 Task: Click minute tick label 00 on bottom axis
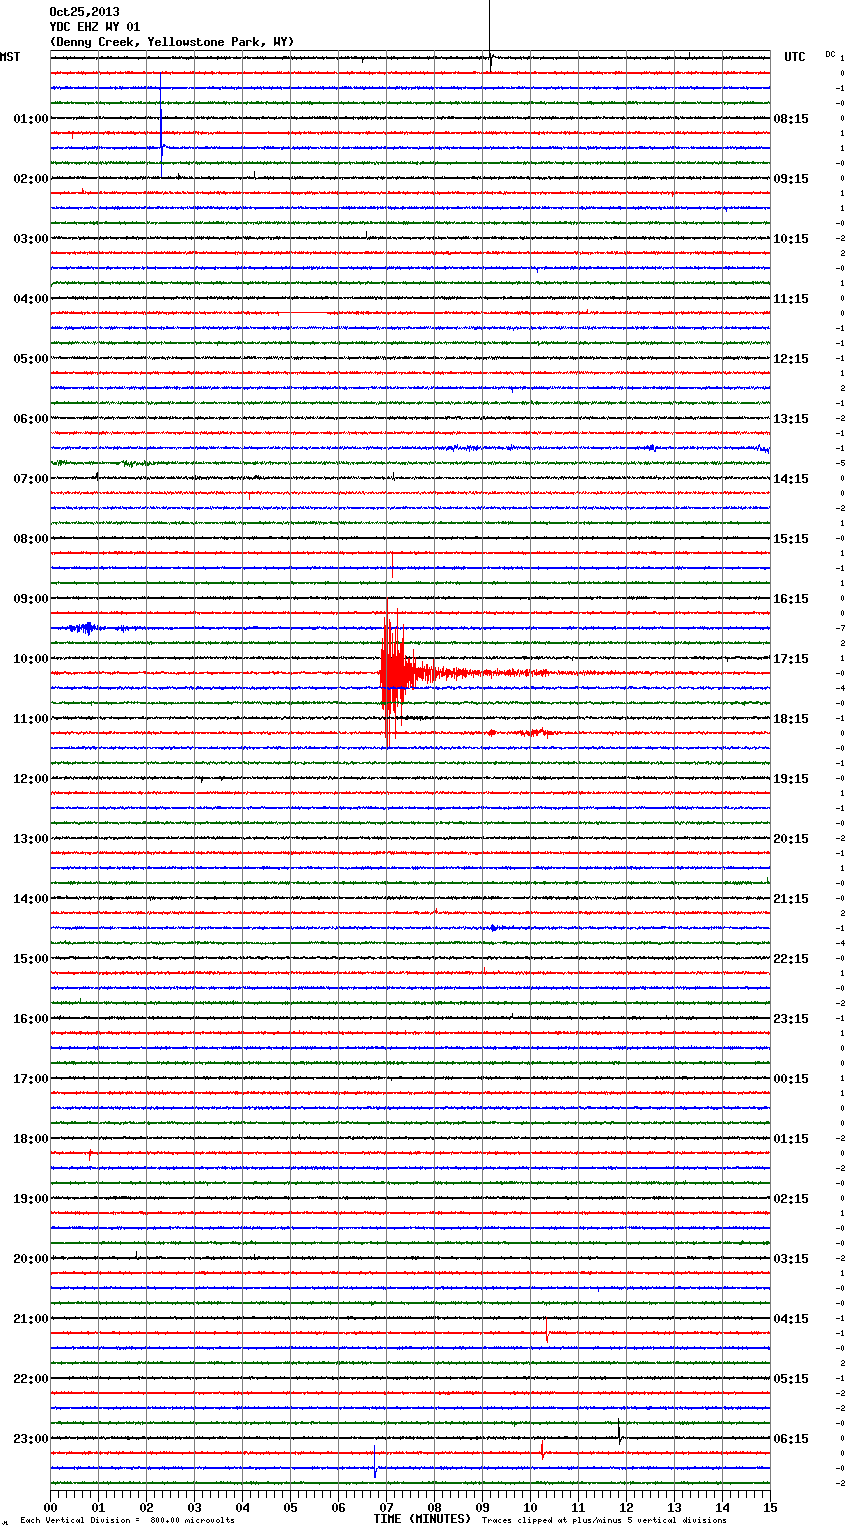pos(50,1507)
